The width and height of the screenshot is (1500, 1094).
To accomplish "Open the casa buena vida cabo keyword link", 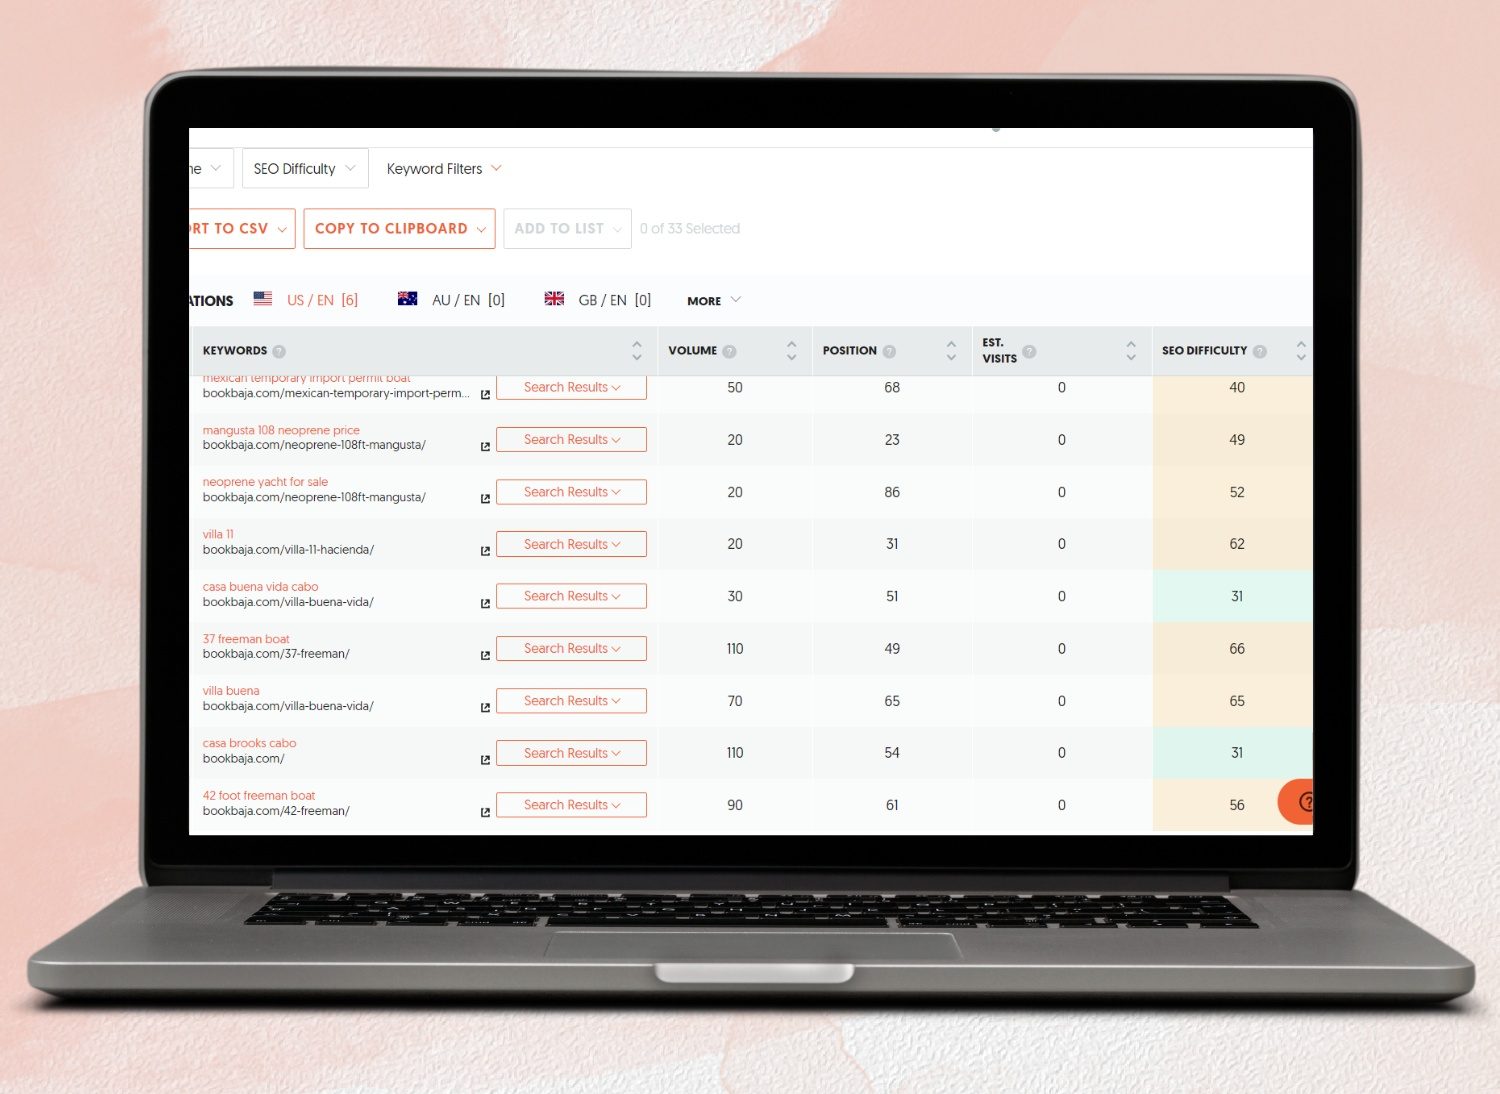I will (260, 586).
